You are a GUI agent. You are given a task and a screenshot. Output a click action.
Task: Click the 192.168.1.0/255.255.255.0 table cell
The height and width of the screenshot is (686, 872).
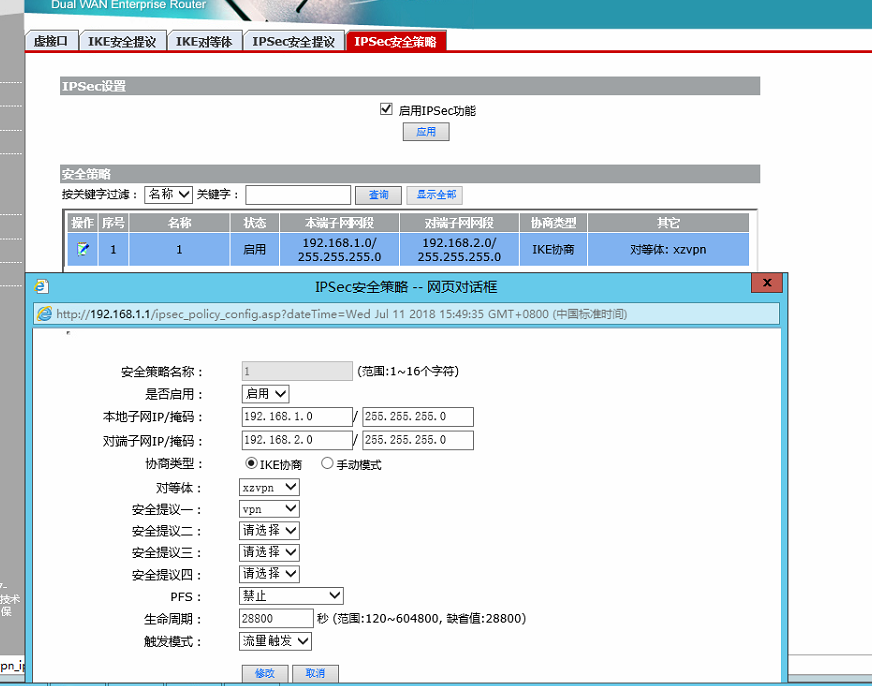pyautogui.click(x=339, y=250)
